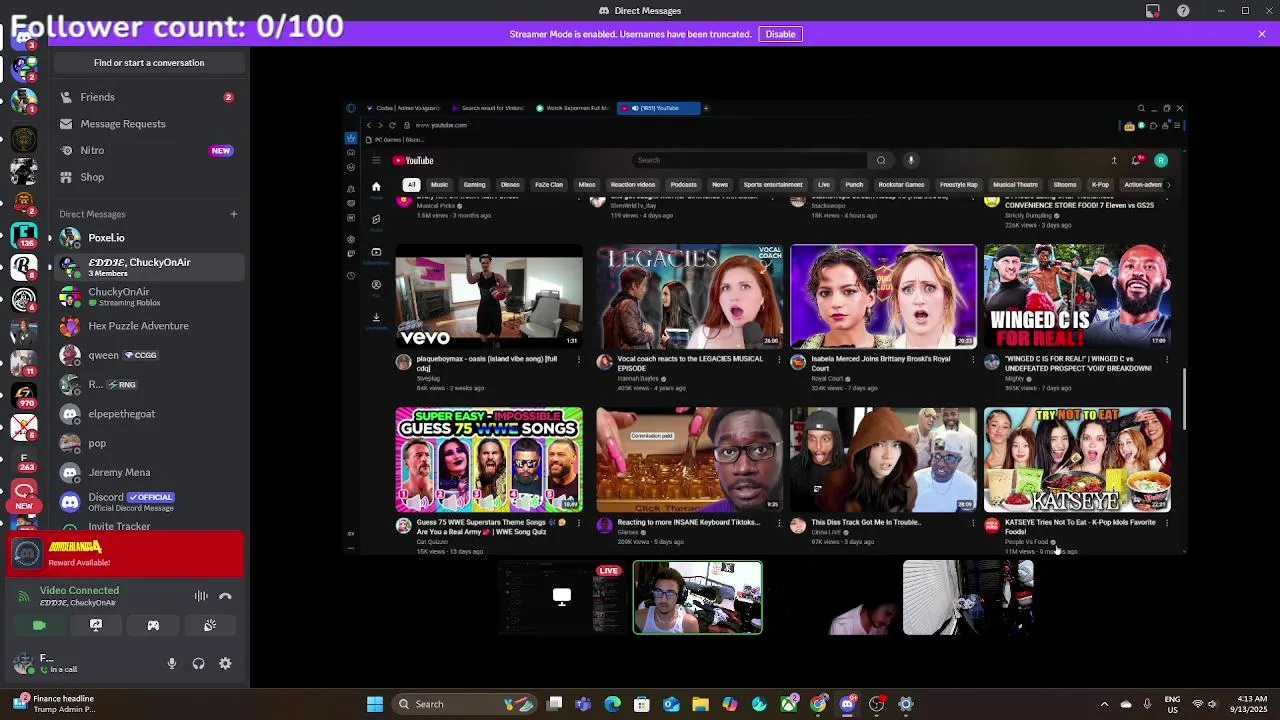Open the LEGACIES vocal coach video thumbnail
This screenshot has height=720, width=1280.
(689, 296)
